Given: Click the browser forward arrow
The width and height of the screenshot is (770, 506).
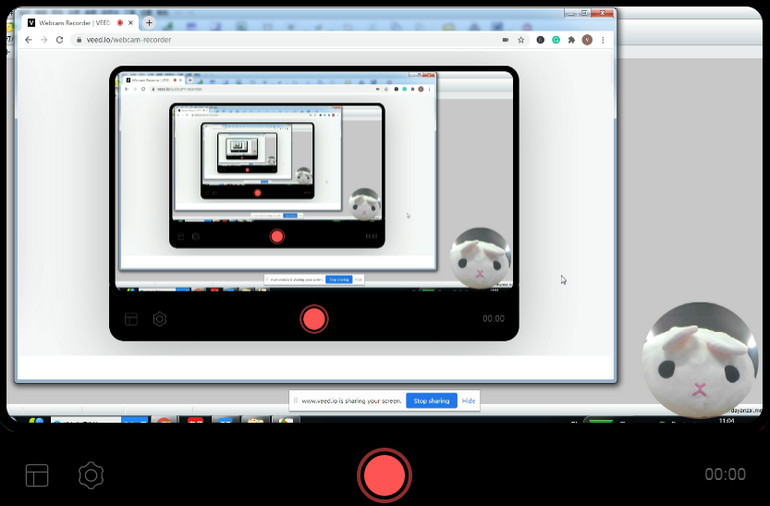Looking at the screenshot, I should coord(44,40).
